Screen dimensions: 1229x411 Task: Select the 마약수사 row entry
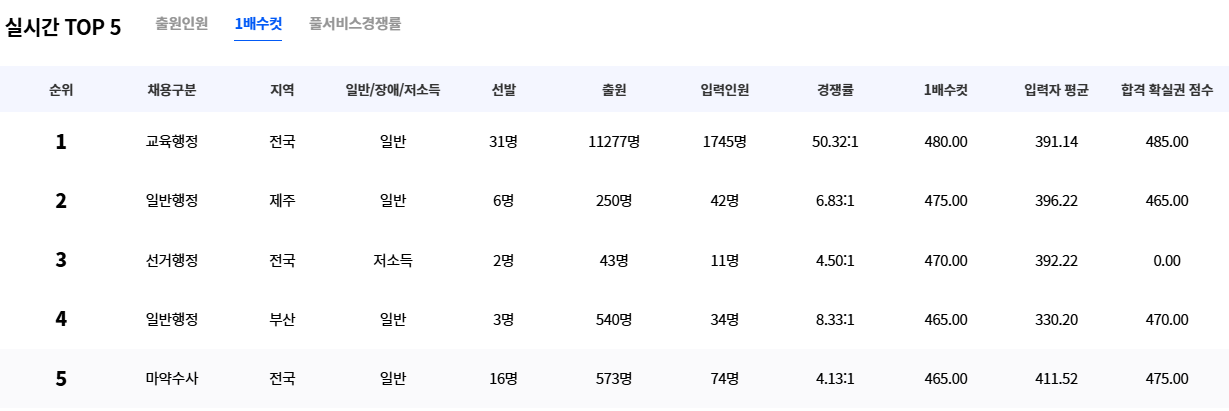click(x=171, y=379)
